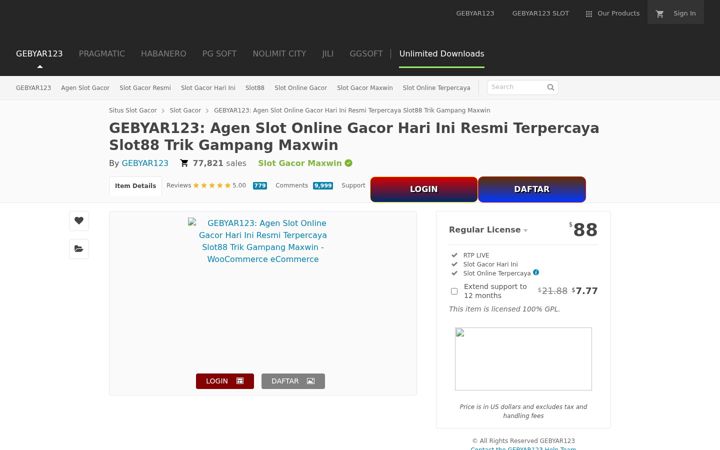Image resolution: width=720 pixels, height=450 pixels.
Task: Open Slot88 category link
Action: 254,88
